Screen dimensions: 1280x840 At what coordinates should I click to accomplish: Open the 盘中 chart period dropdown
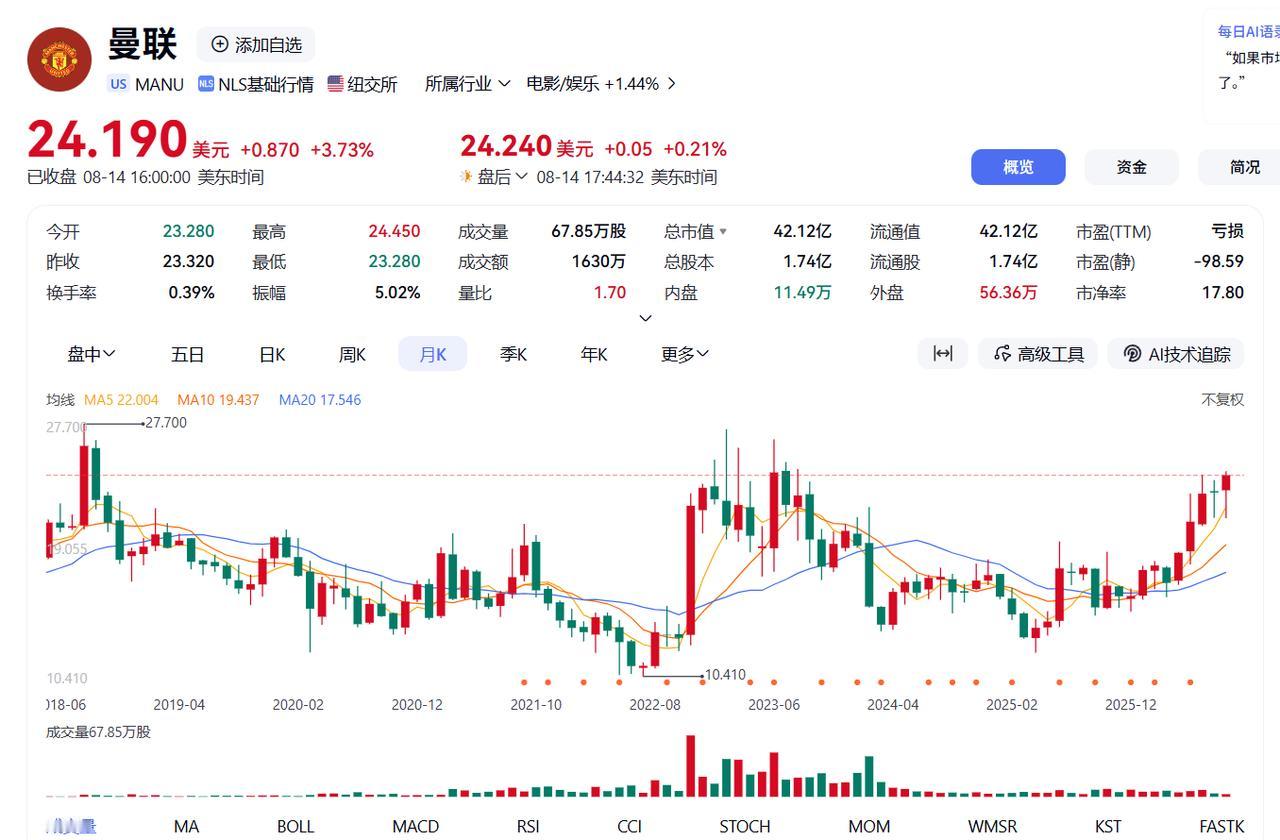coord(91,354)
